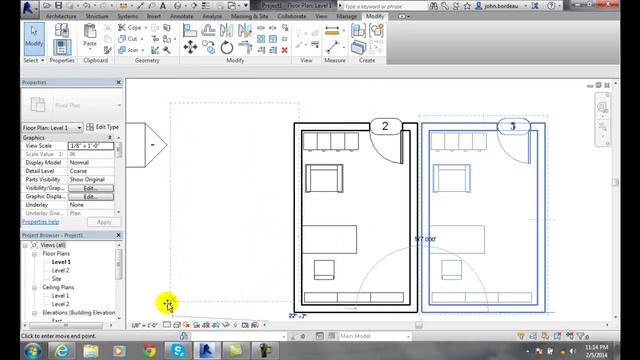This screenshot has width=640, height=360.
Task: Collapse the Views (all) tree node
Action: click(25, 245)
